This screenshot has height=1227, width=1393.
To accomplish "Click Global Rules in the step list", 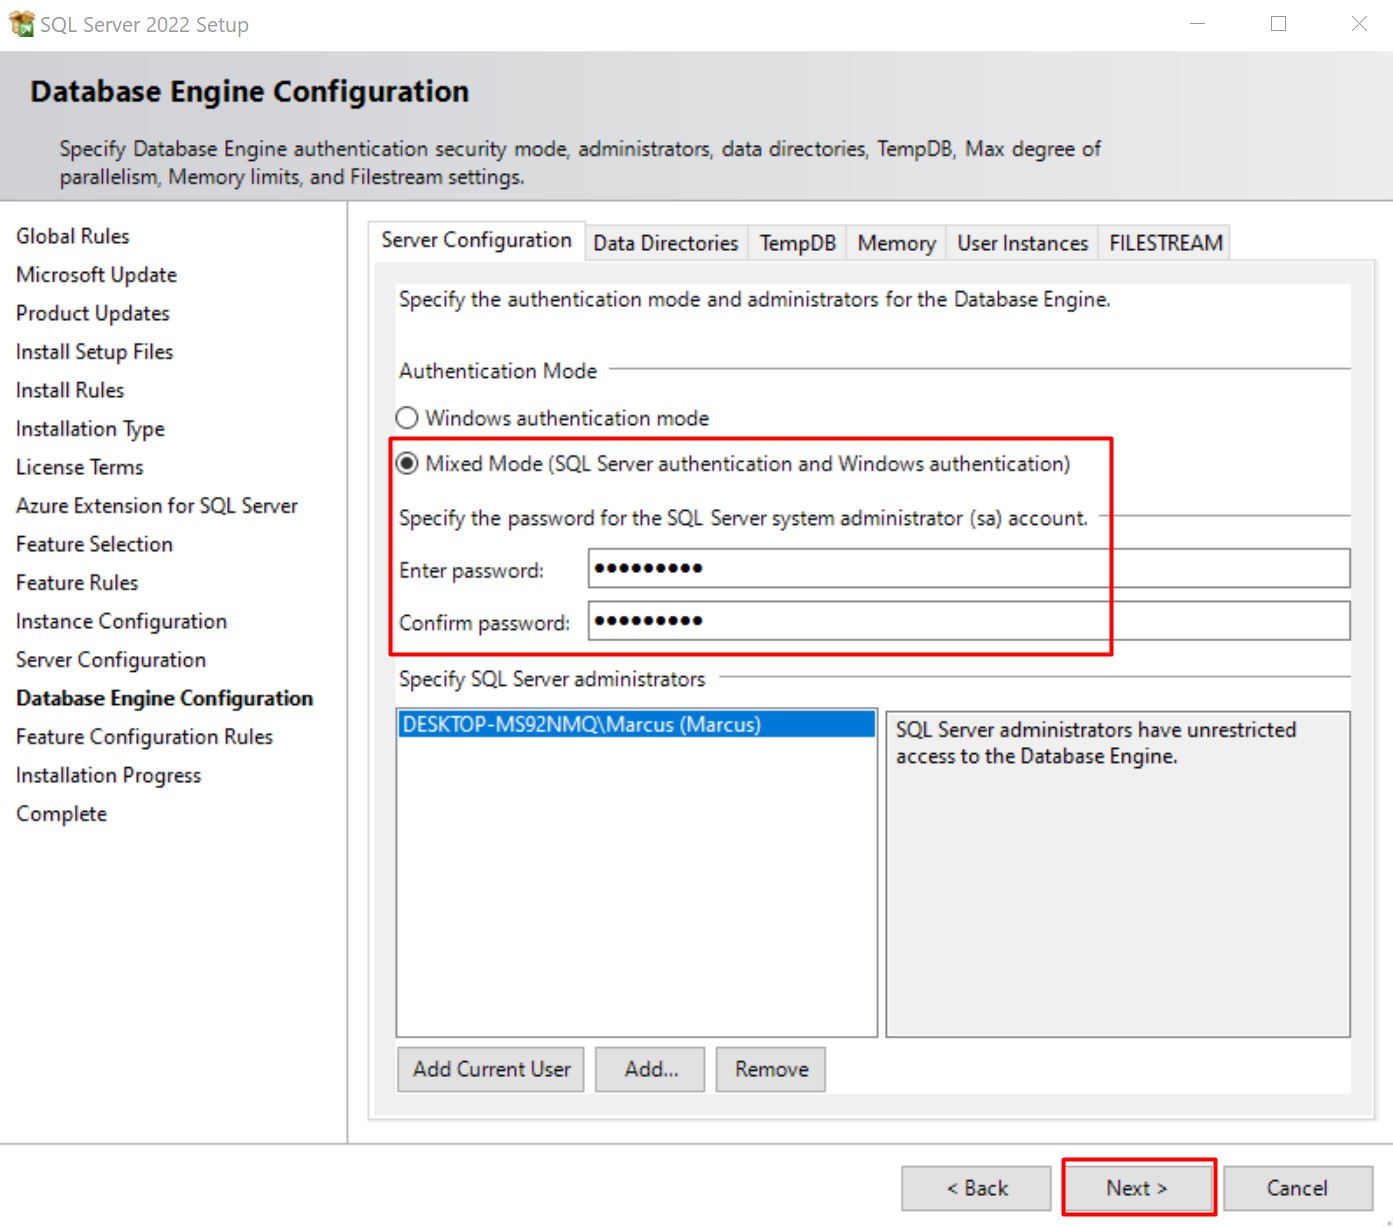I will coord(73,236).
